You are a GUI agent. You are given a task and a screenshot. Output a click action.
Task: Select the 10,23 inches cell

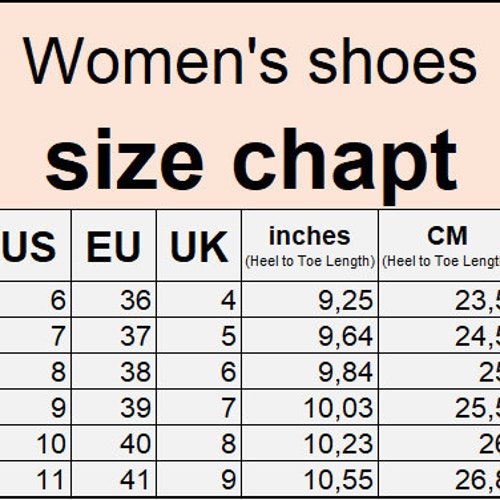tap(310, 443)
